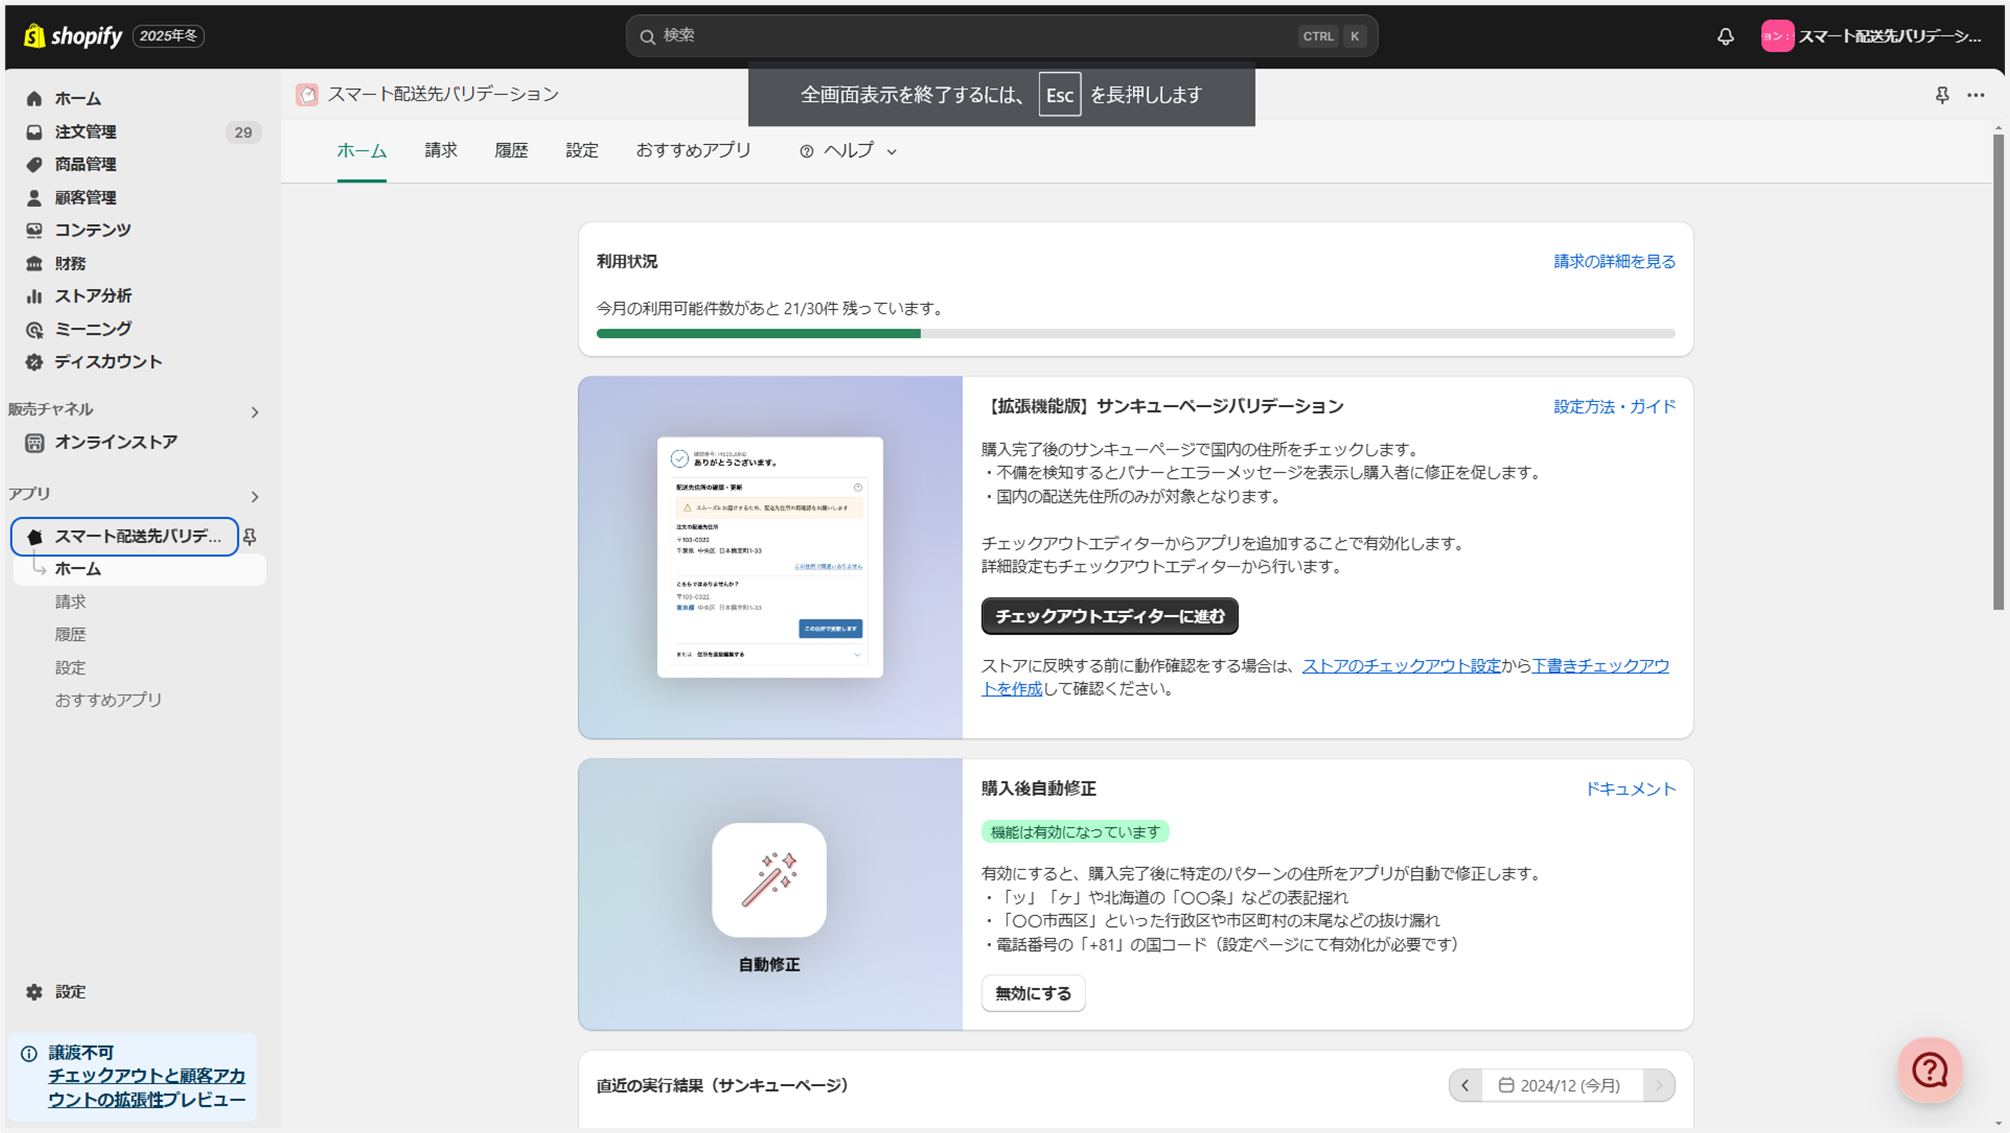Expand the 販売チャネル section chevron
The width and height of the screenshot is (2010, 1133).
(x=255, y=412)
